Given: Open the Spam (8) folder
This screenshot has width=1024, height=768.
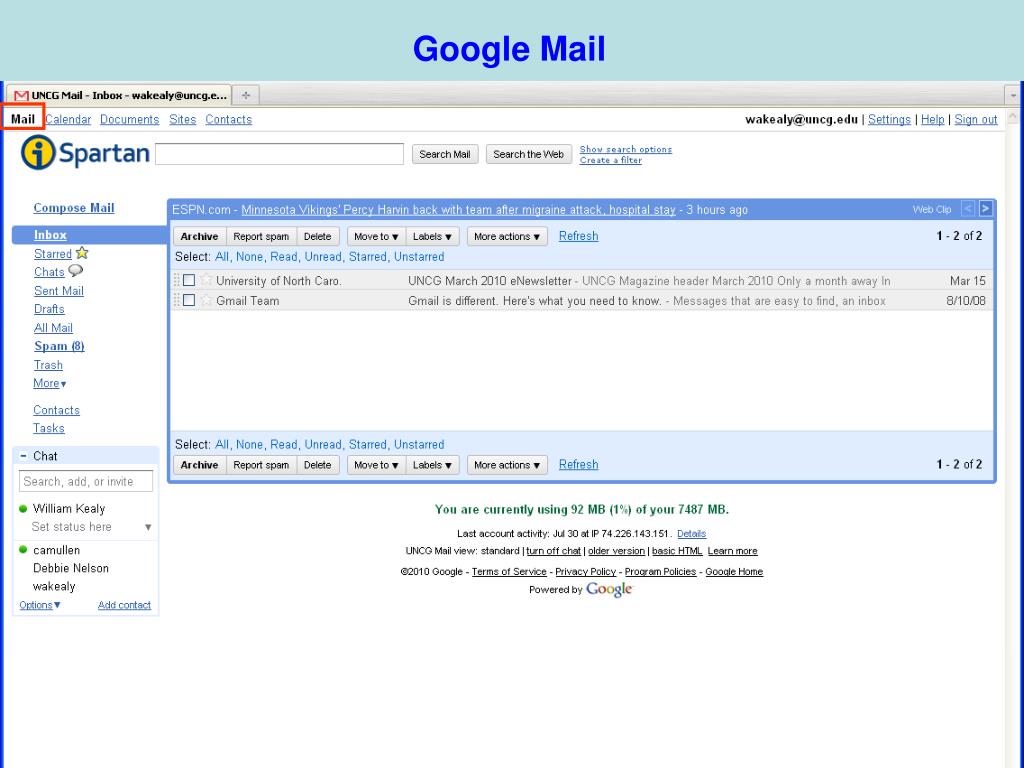Looking at the screenshot, I should 59,346.
